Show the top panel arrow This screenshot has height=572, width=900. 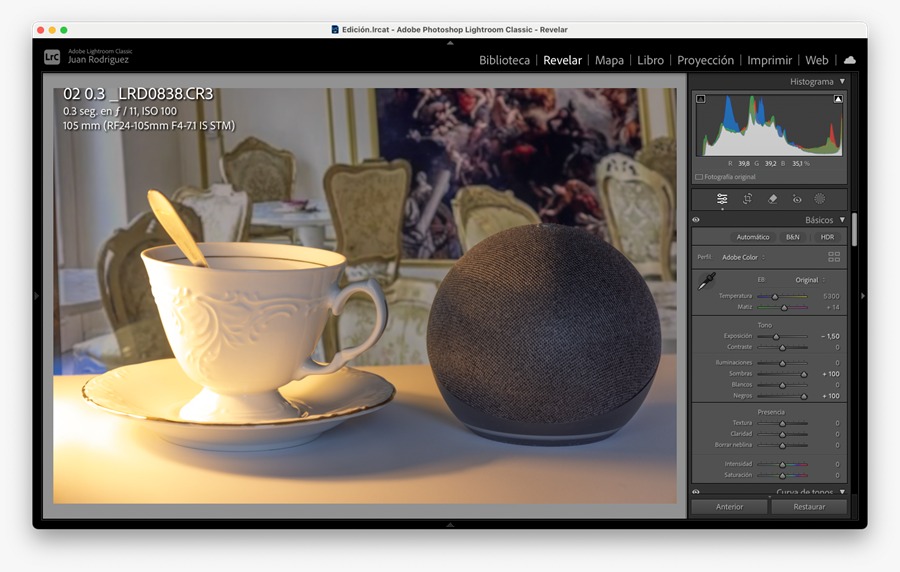coord(450,43)
